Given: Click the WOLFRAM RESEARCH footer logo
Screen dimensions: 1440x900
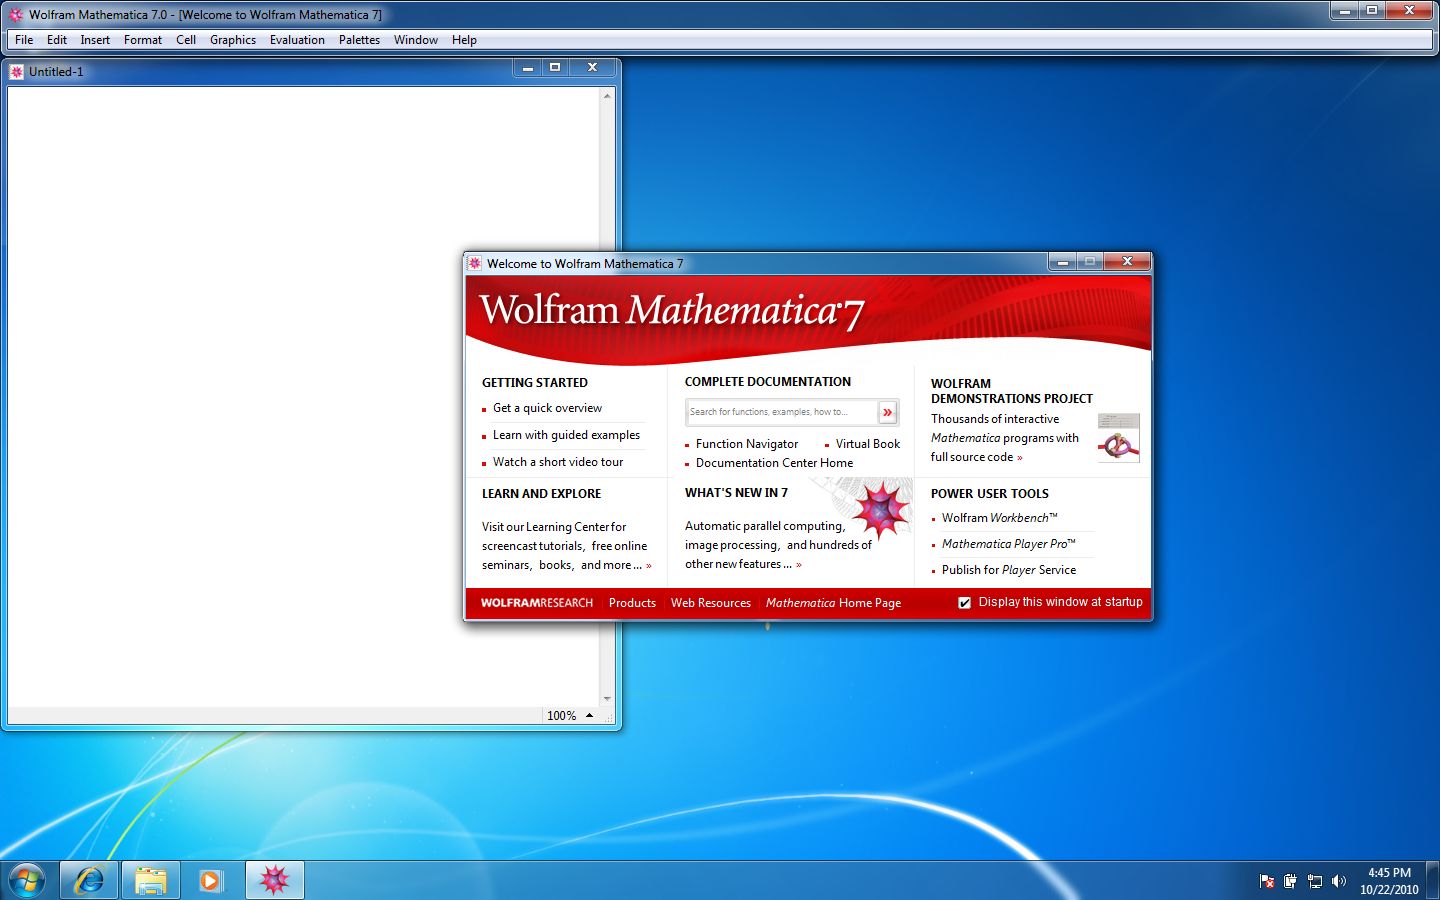Looking at the screenshot, I should tap(537, 603).
